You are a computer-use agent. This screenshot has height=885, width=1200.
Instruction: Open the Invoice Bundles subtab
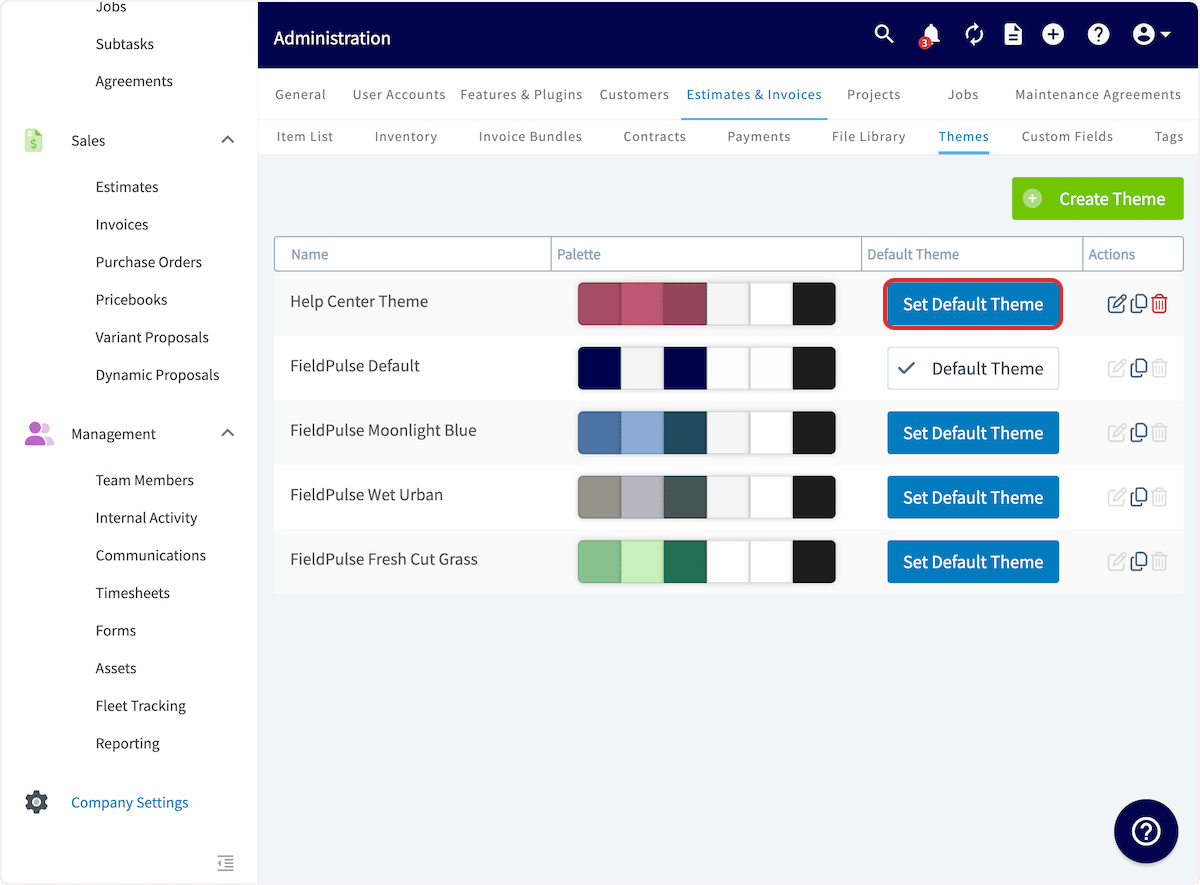[530, 136]
